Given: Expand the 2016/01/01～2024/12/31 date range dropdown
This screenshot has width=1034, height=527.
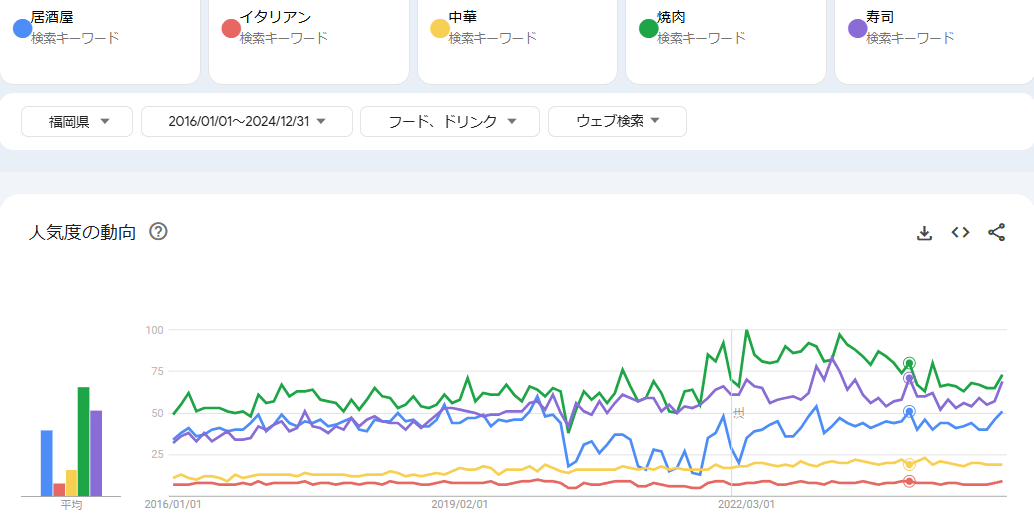Looking at the screenshot, I should (x=247, y=121).
